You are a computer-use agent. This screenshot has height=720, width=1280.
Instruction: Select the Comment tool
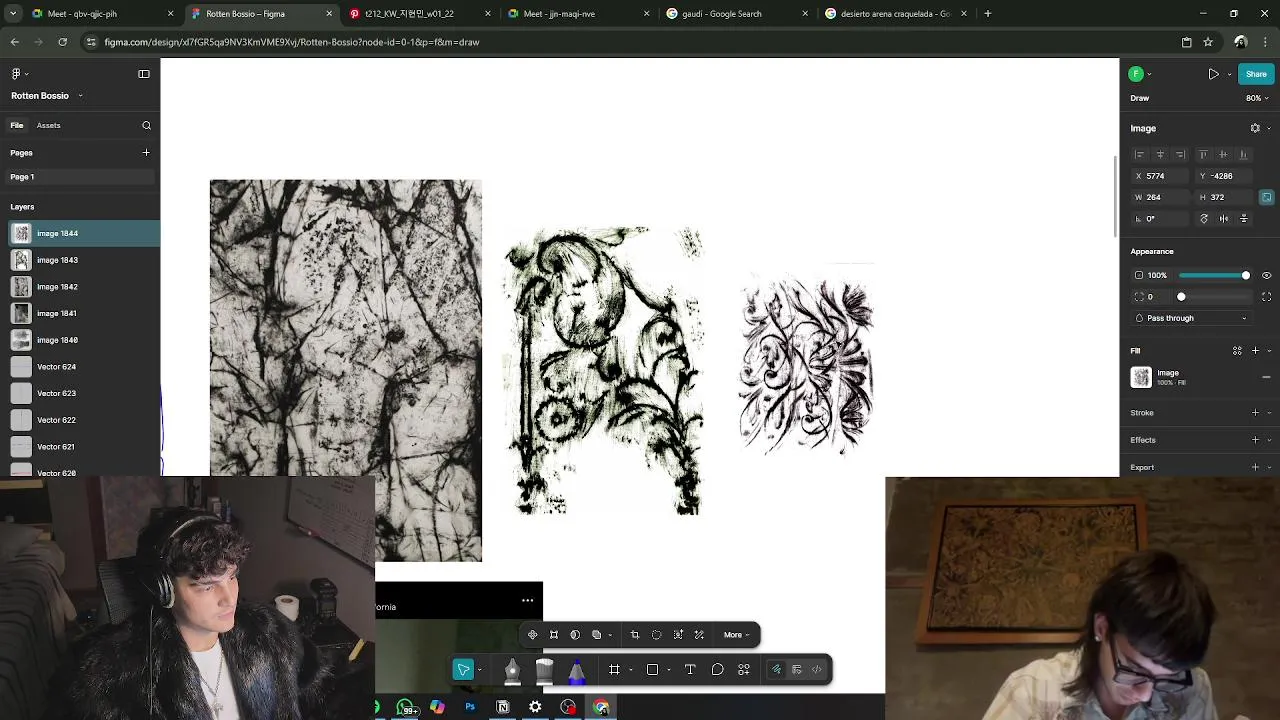[x=717, y=670]
